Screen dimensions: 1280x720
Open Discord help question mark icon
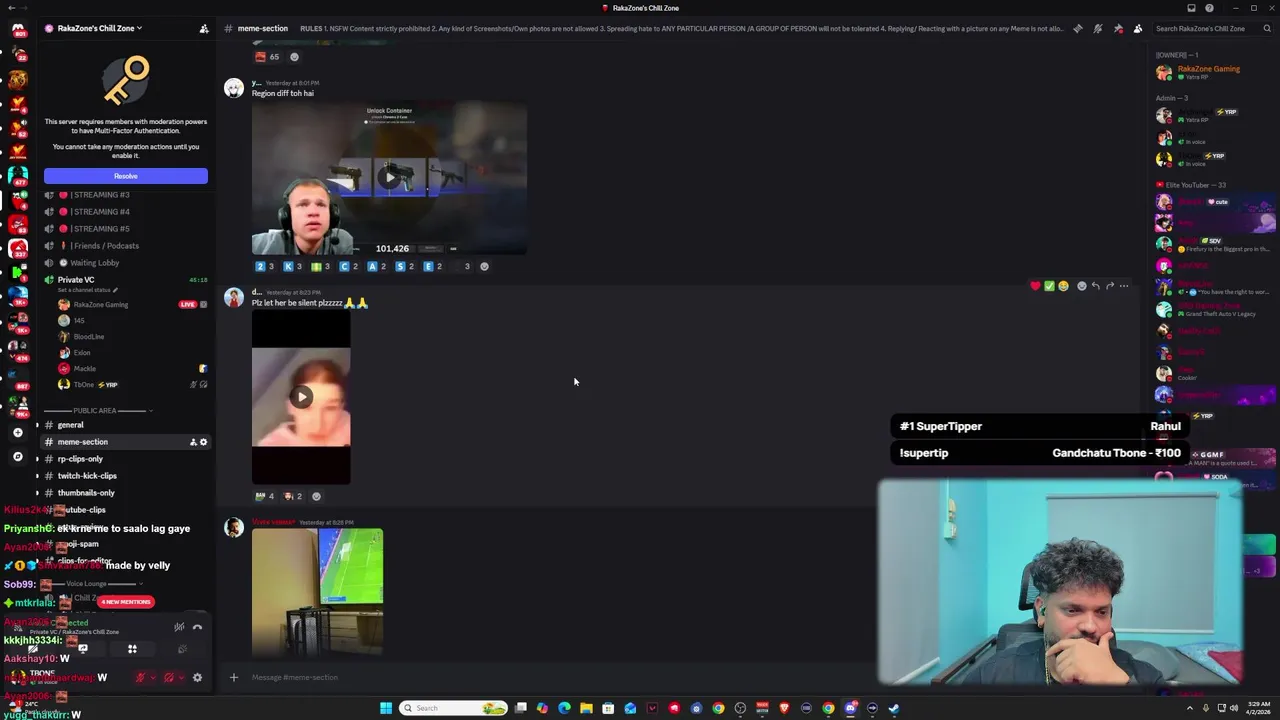(1209, 8)
